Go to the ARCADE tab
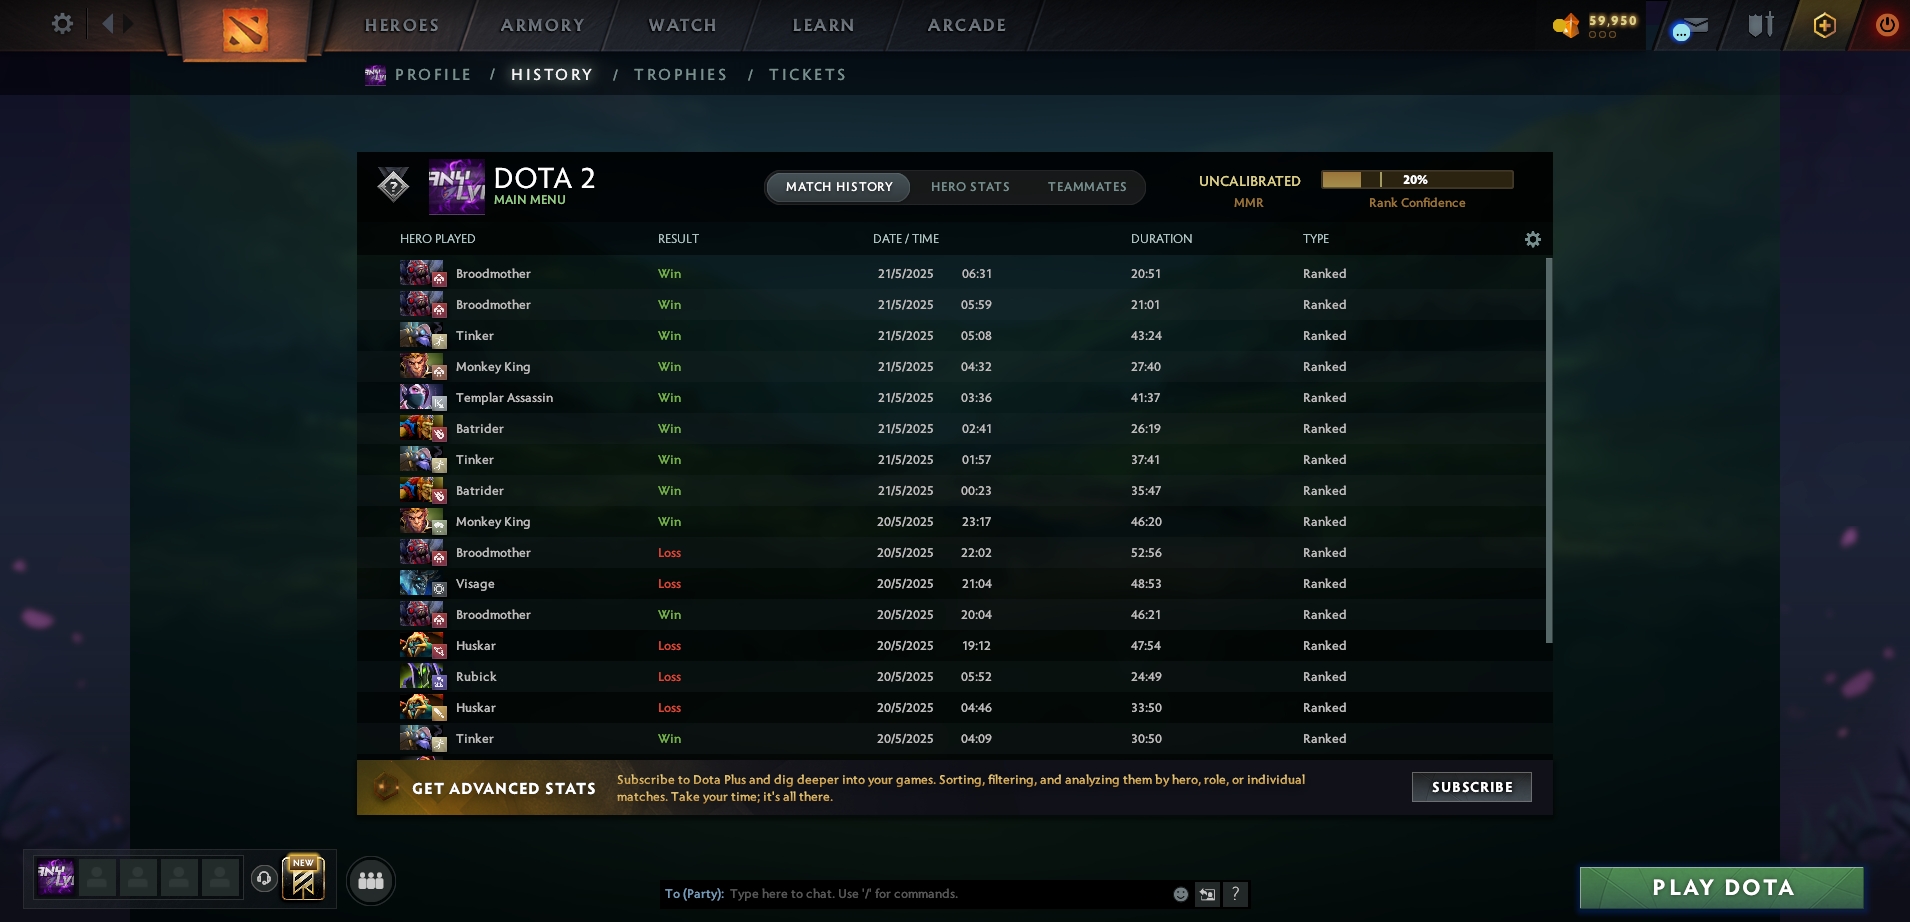 tap(967, 25)
